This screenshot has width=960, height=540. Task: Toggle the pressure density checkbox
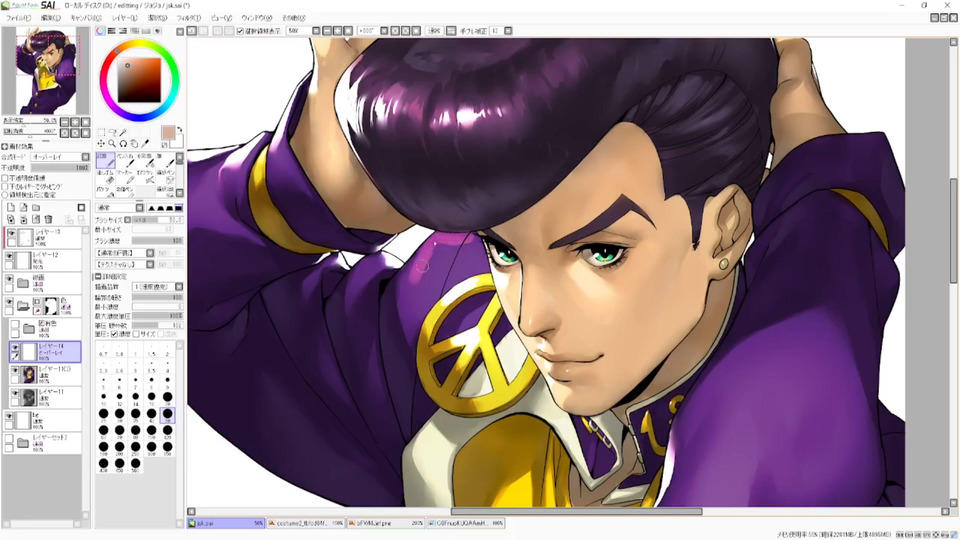pos(114,334)
